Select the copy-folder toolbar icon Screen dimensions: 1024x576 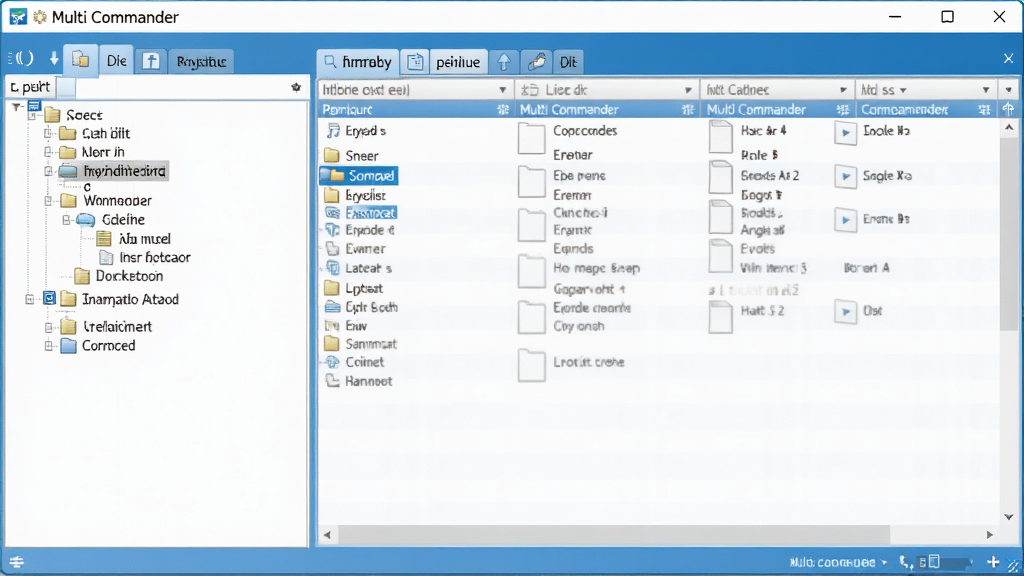point(81,60)
